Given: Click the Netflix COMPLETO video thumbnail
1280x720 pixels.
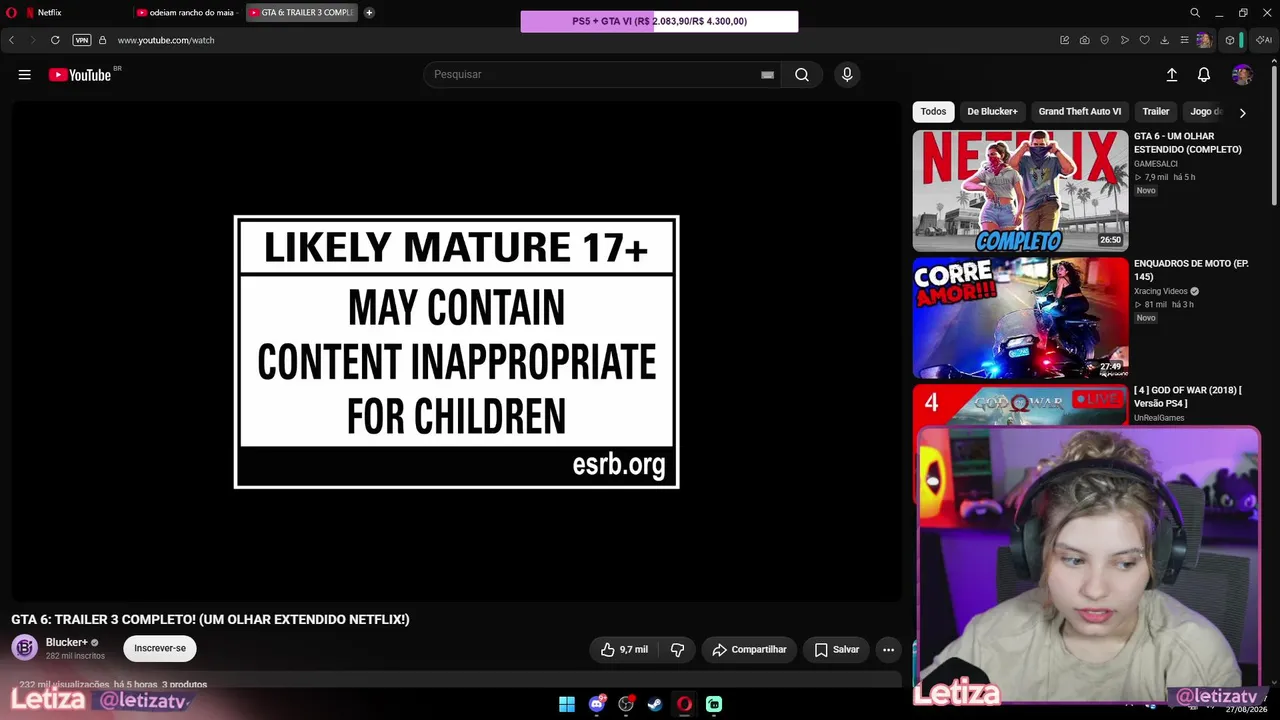Looking at the screenshot, I should point(1020,191).
